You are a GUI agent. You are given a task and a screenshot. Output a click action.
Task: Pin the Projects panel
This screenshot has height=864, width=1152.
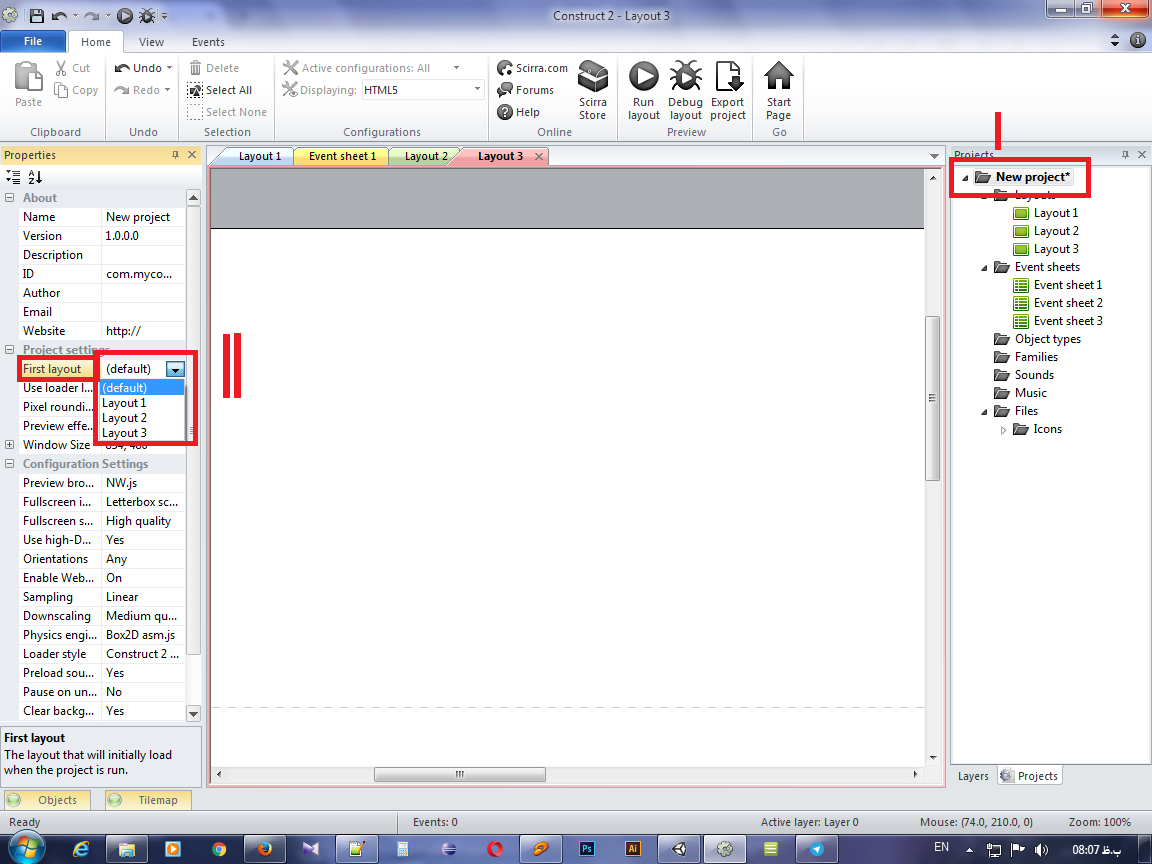pos(1125,154)
